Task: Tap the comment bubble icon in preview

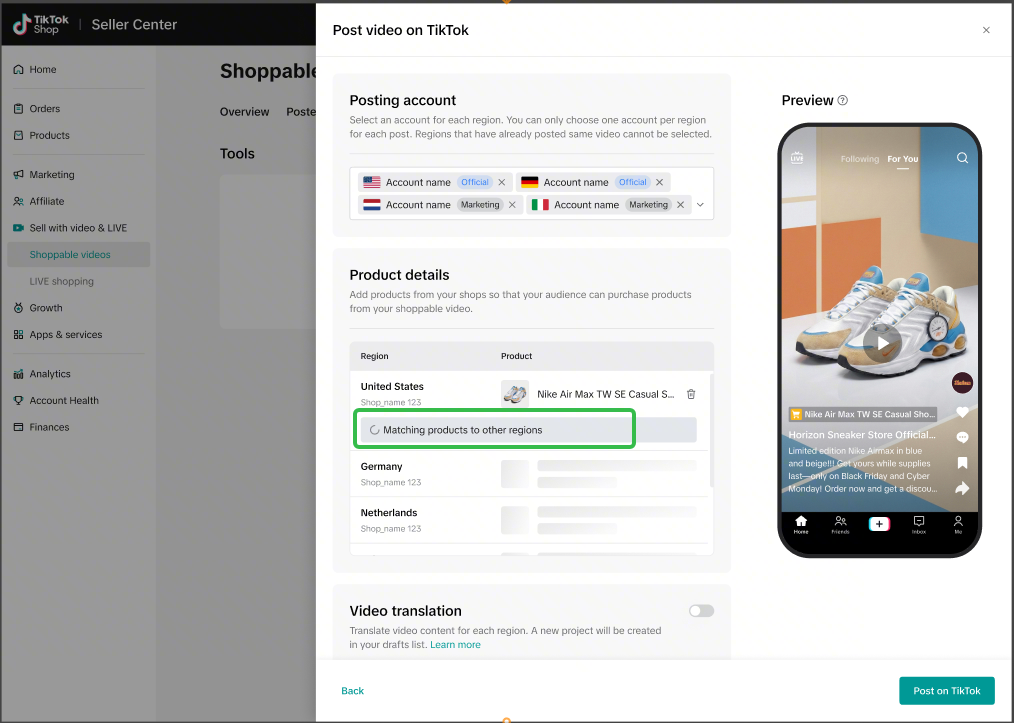Action: click(x=962, y=438)
